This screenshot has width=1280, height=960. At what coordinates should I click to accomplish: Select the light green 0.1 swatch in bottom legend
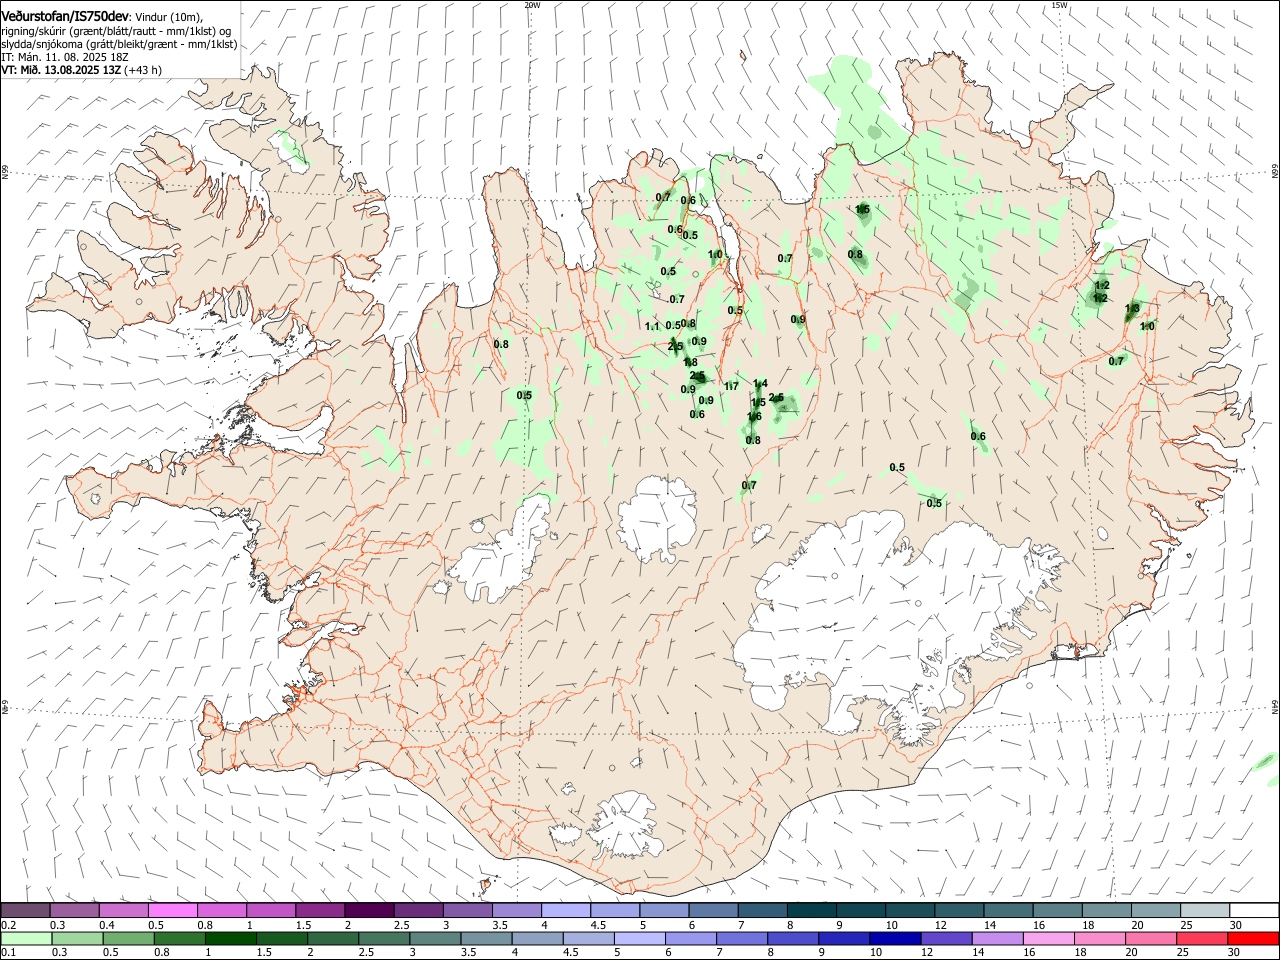pyautogui.click(x=25, y=938)
